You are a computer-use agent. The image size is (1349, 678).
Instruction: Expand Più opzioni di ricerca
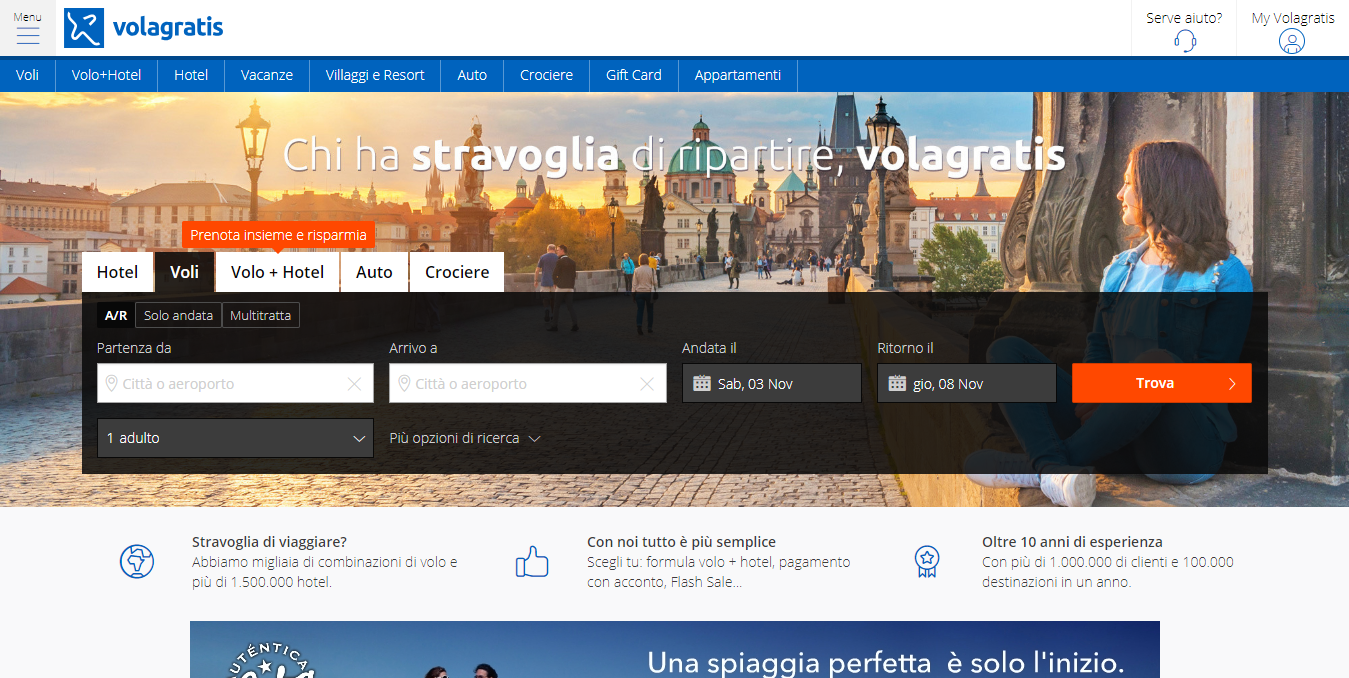(x=465, y=438)
